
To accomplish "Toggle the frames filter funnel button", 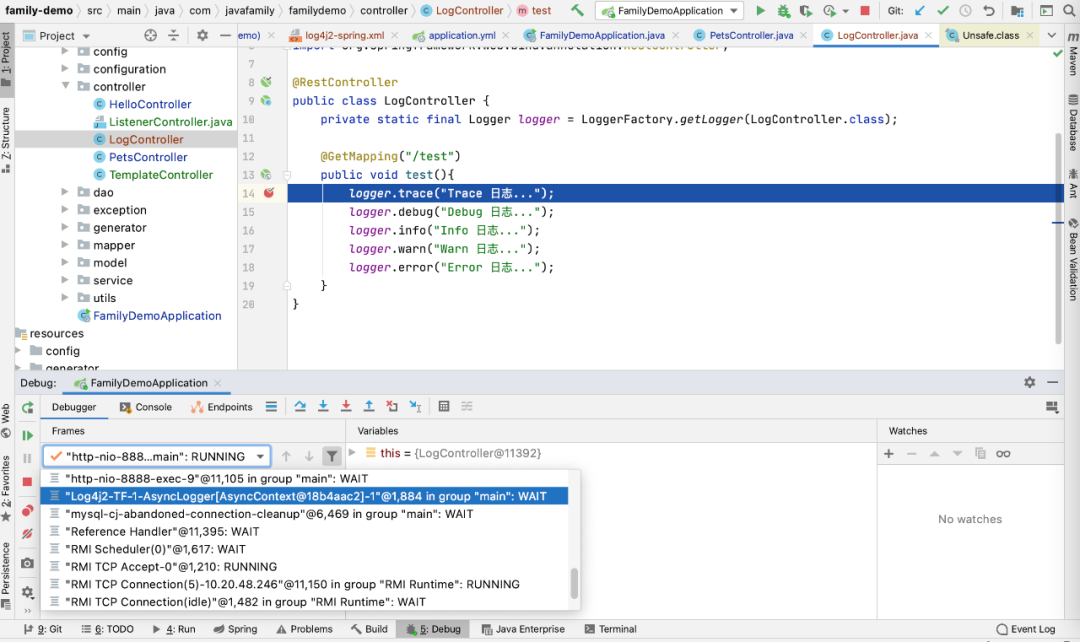I will coord(332,456).
